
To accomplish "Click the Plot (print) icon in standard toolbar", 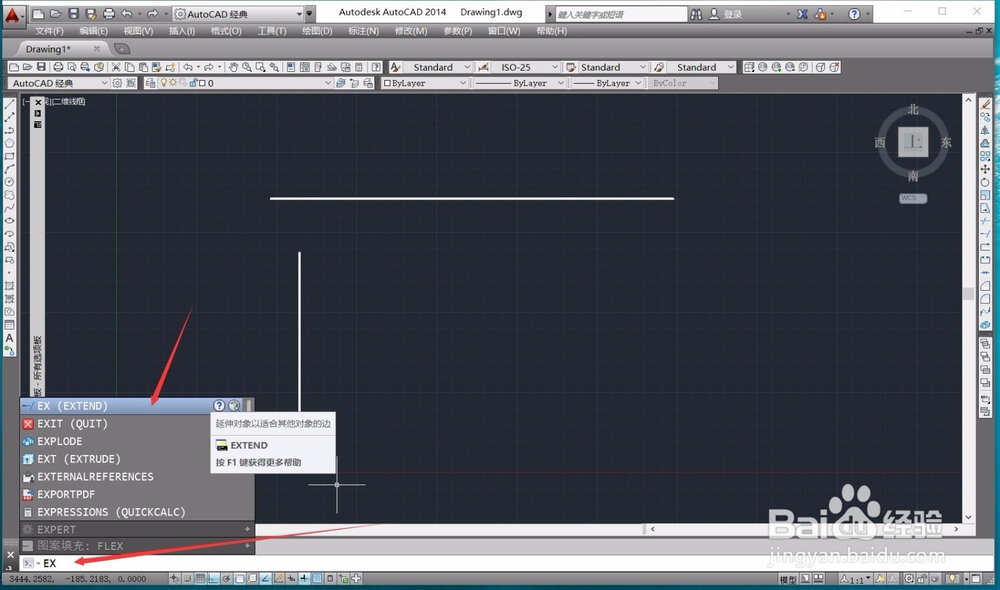I will (58, 67).
